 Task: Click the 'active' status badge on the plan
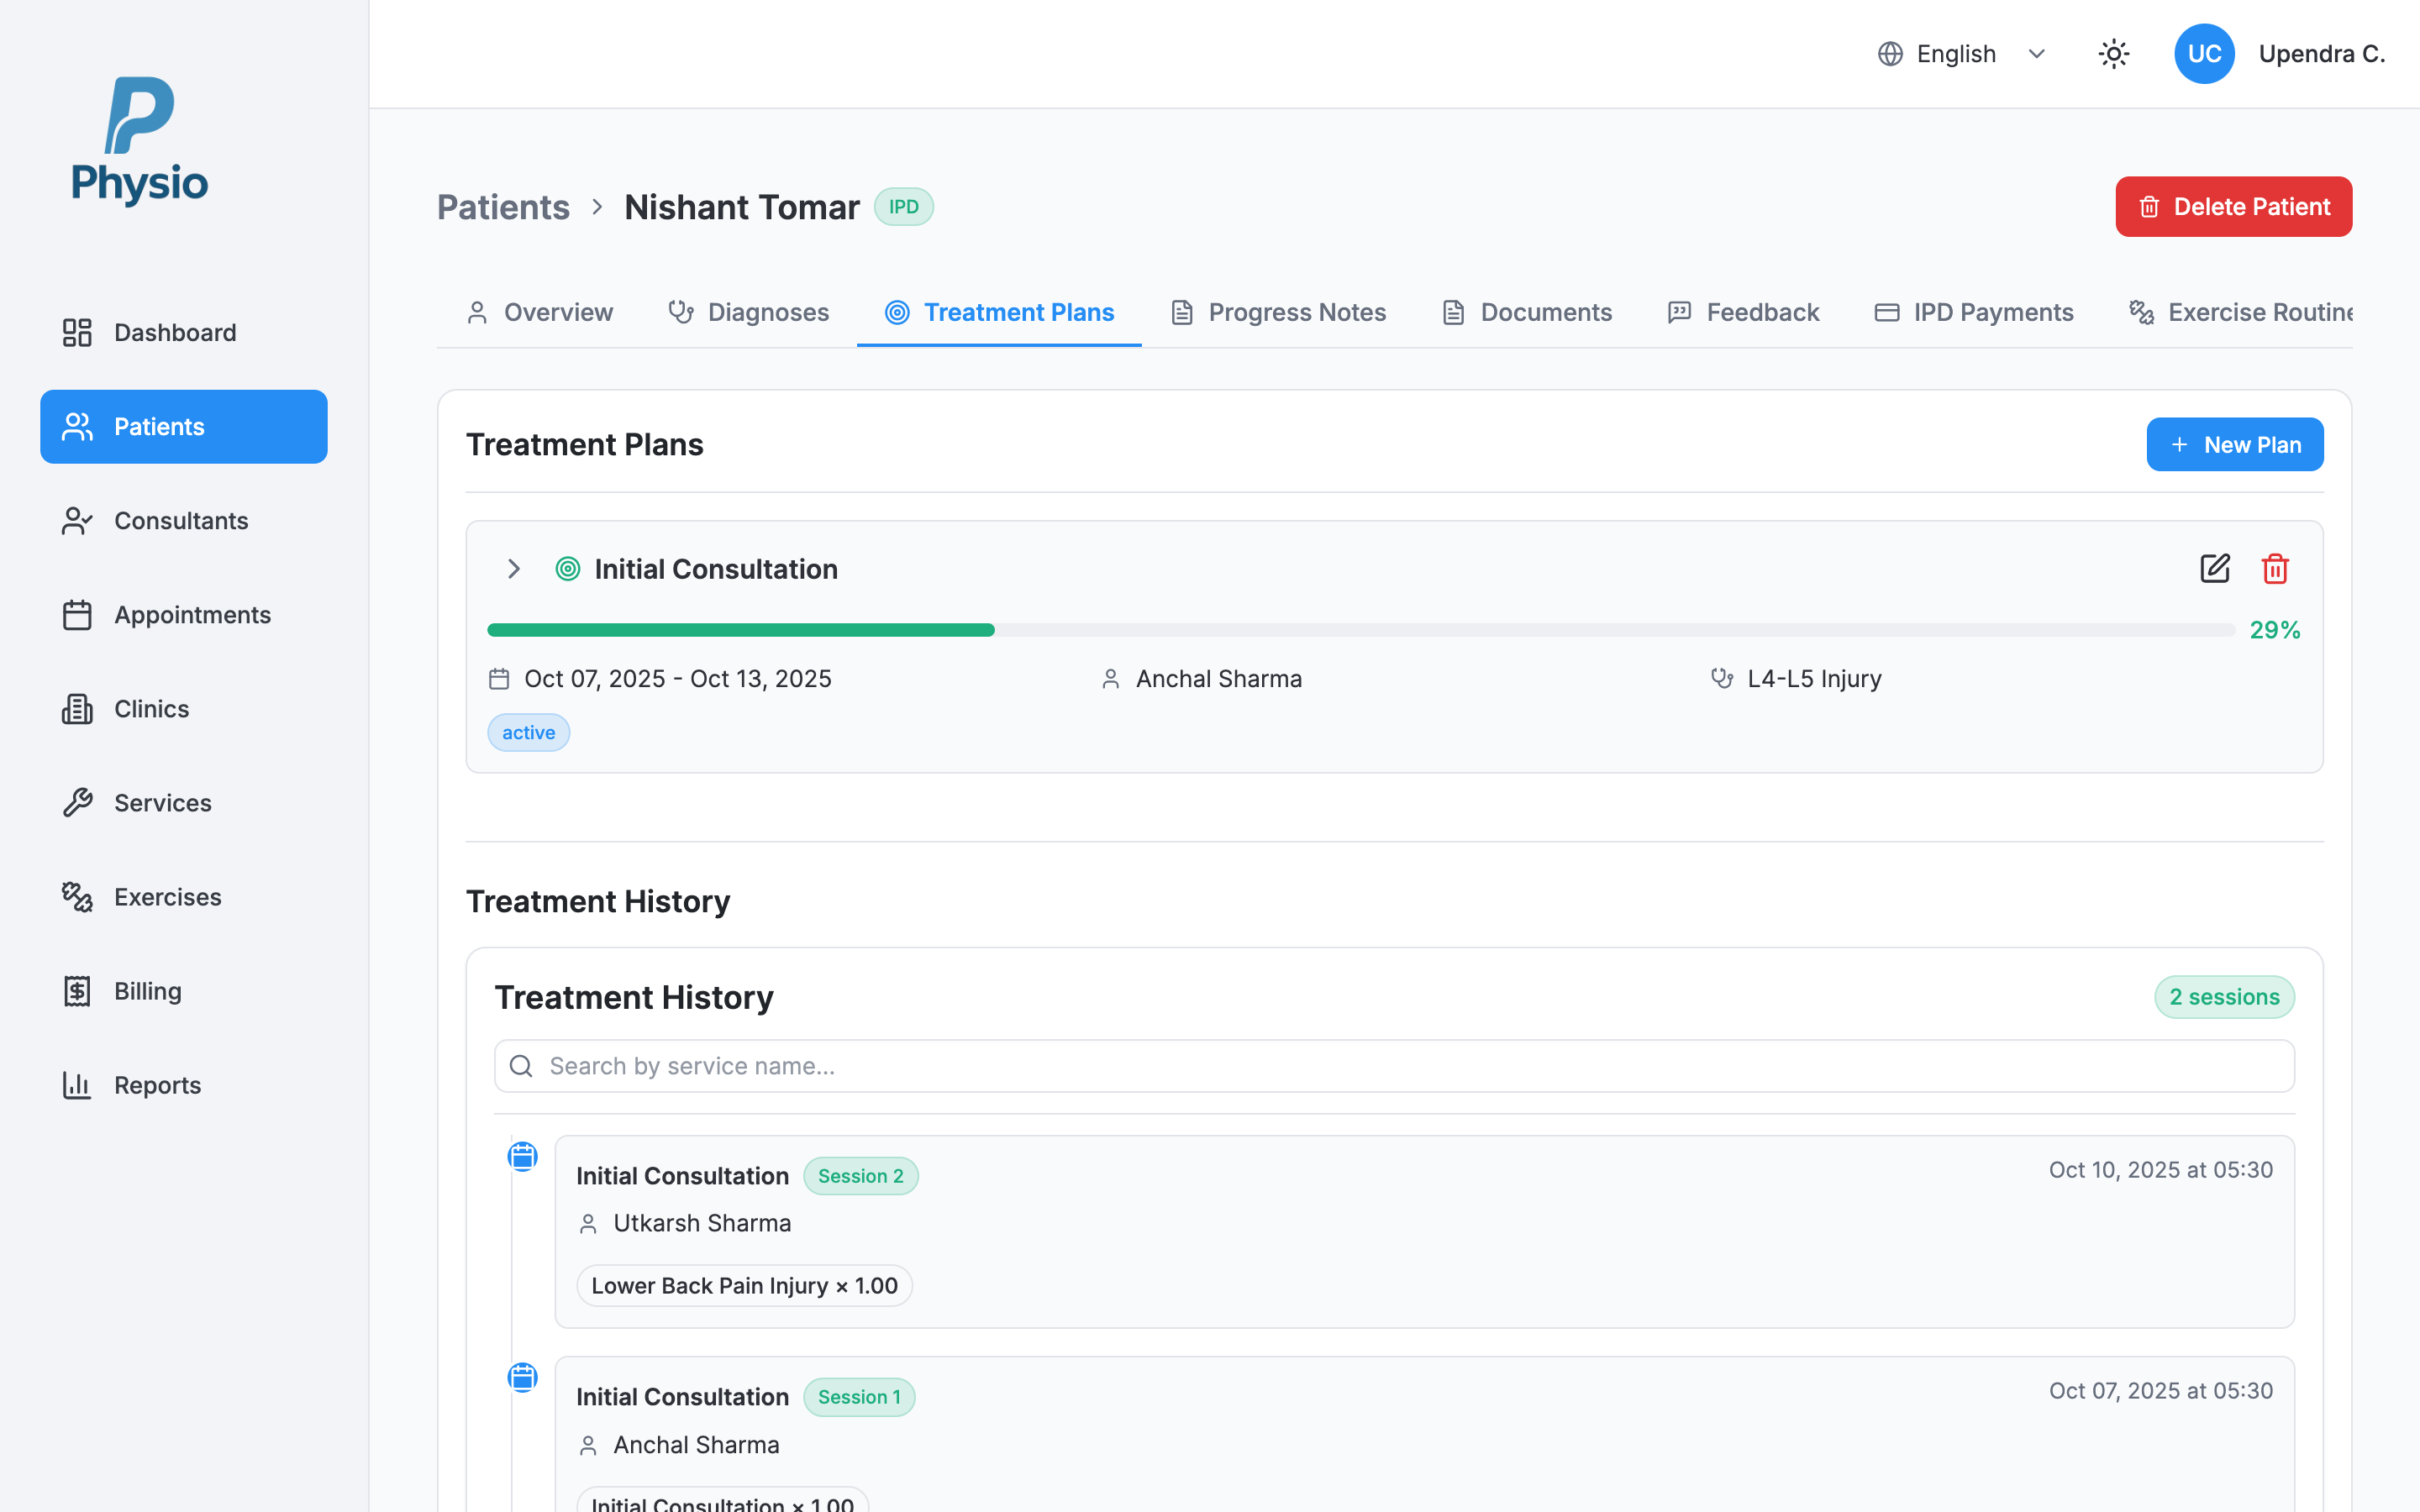tap(528, 732)
